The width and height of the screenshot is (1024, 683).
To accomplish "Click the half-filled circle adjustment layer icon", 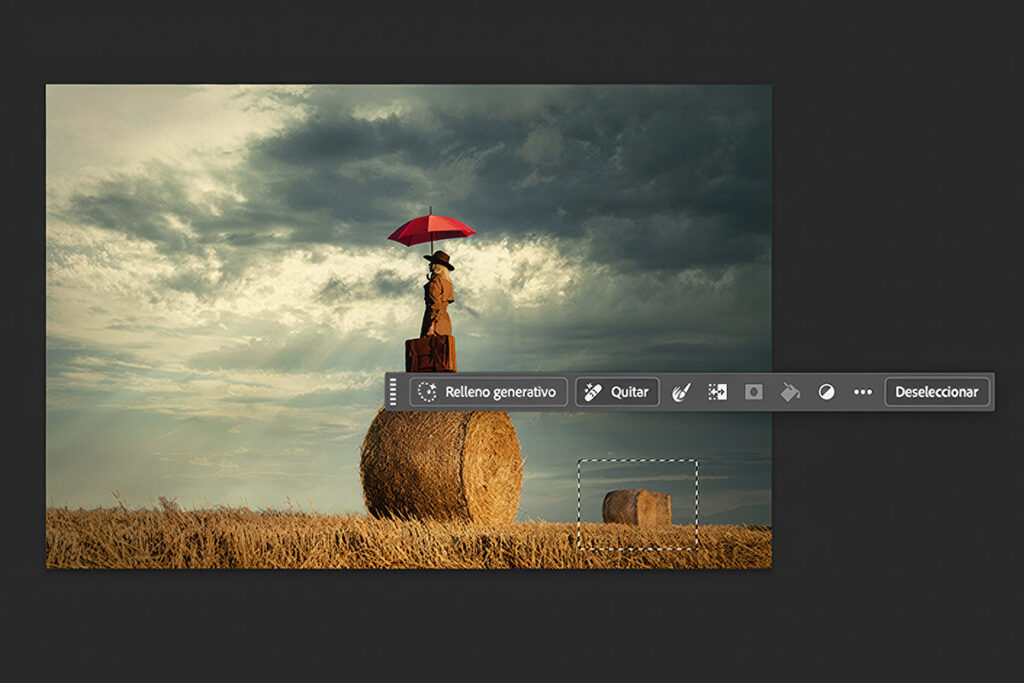I will [x=826, y=392].
